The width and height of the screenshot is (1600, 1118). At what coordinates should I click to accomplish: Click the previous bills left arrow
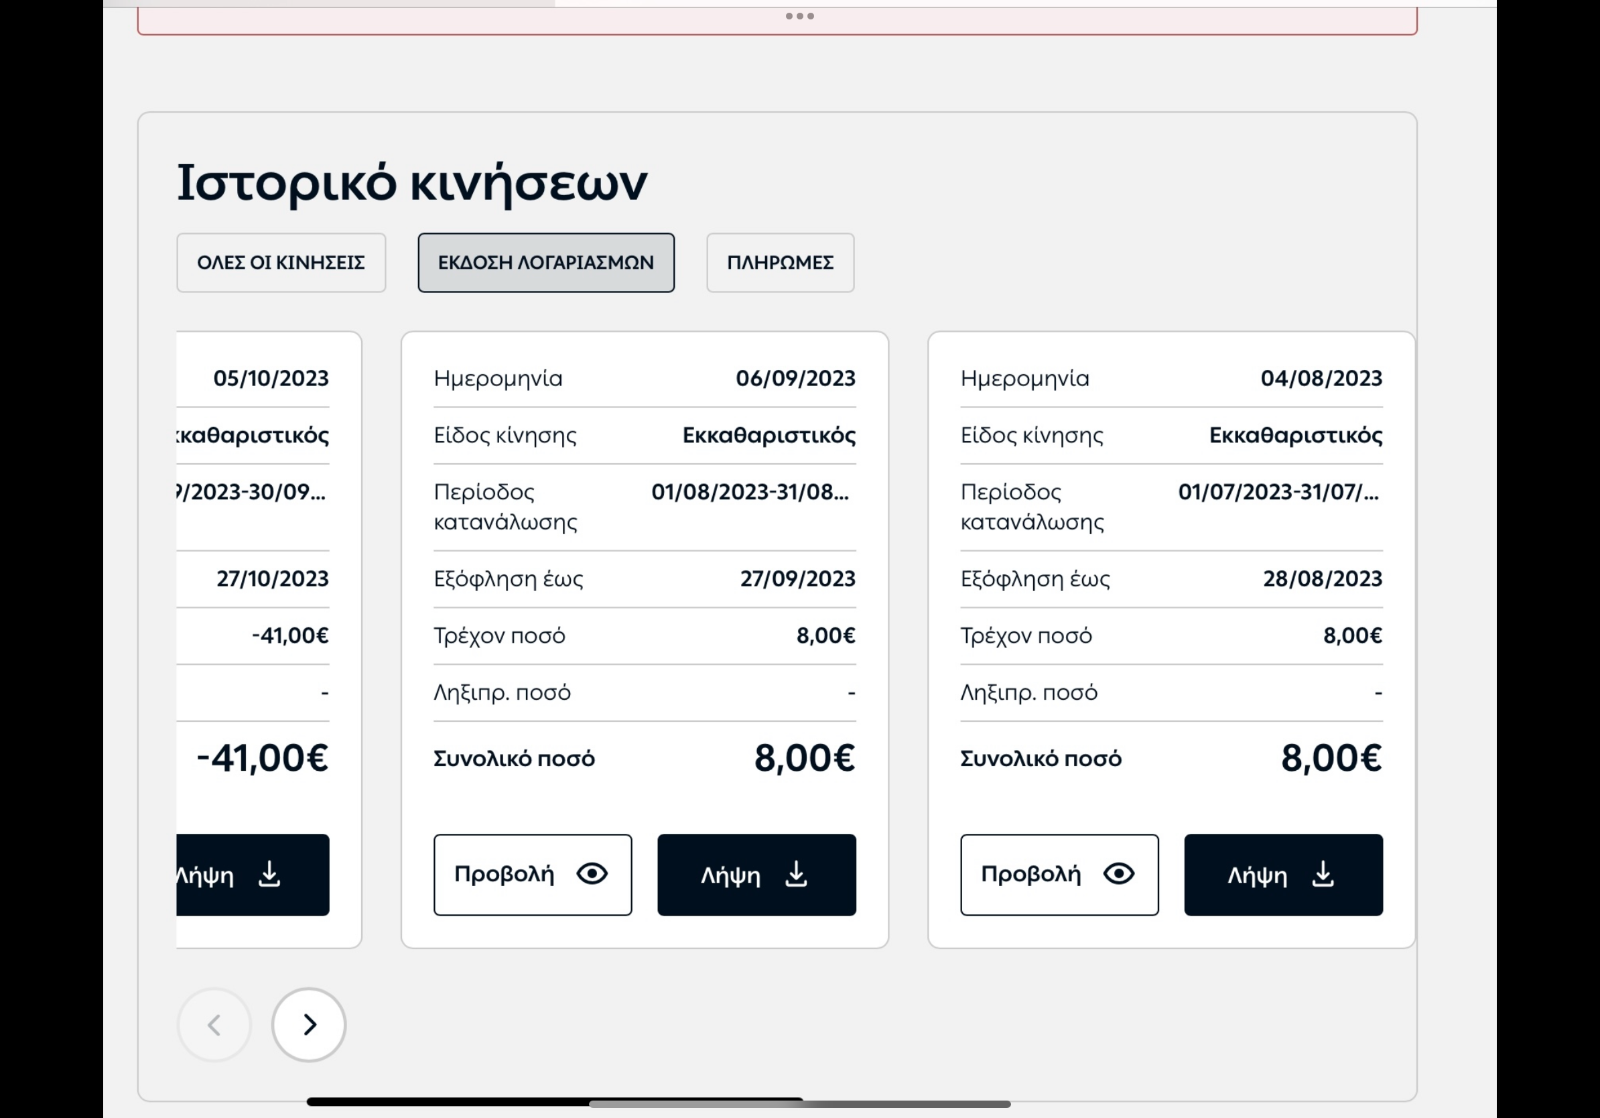214,1025
